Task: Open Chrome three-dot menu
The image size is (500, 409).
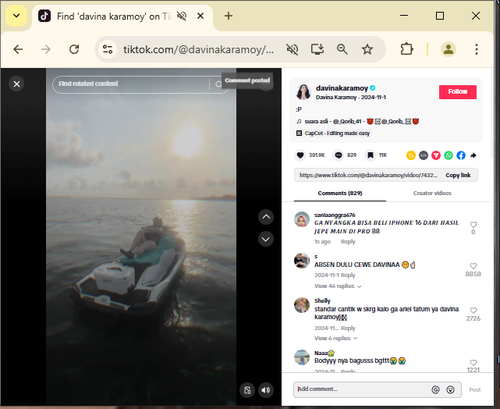Action: click(476, 50)
